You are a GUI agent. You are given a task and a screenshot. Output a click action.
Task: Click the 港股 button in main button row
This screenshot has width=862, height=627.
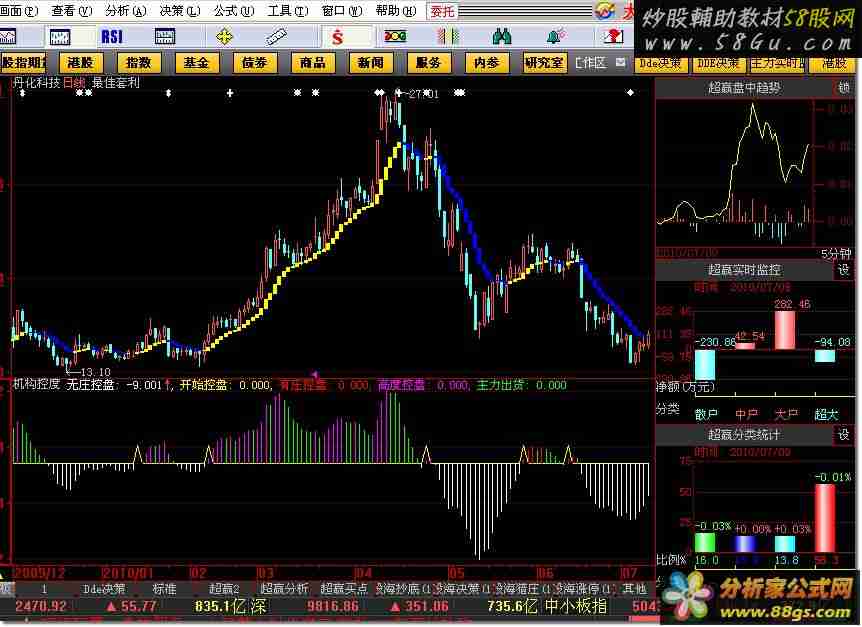81,63
